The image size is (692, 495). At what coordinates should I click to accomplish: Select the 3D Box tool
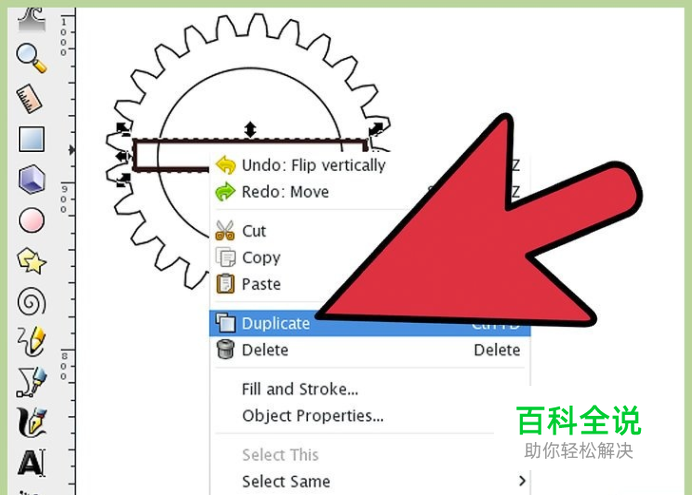[x=32, y=180]
